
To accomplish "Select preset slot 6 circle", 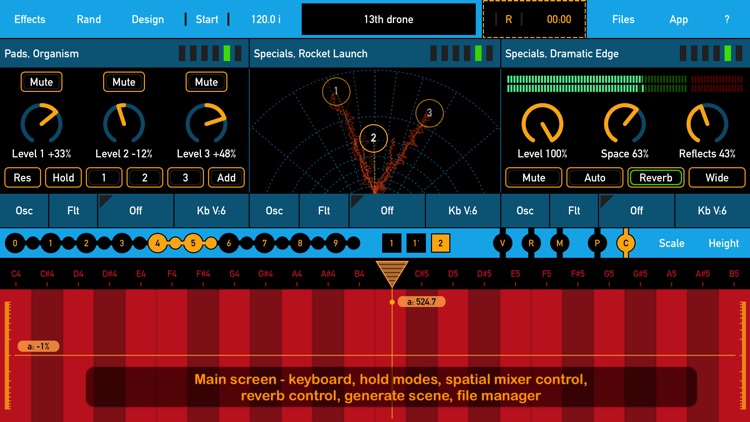I will tap(229, 243).
